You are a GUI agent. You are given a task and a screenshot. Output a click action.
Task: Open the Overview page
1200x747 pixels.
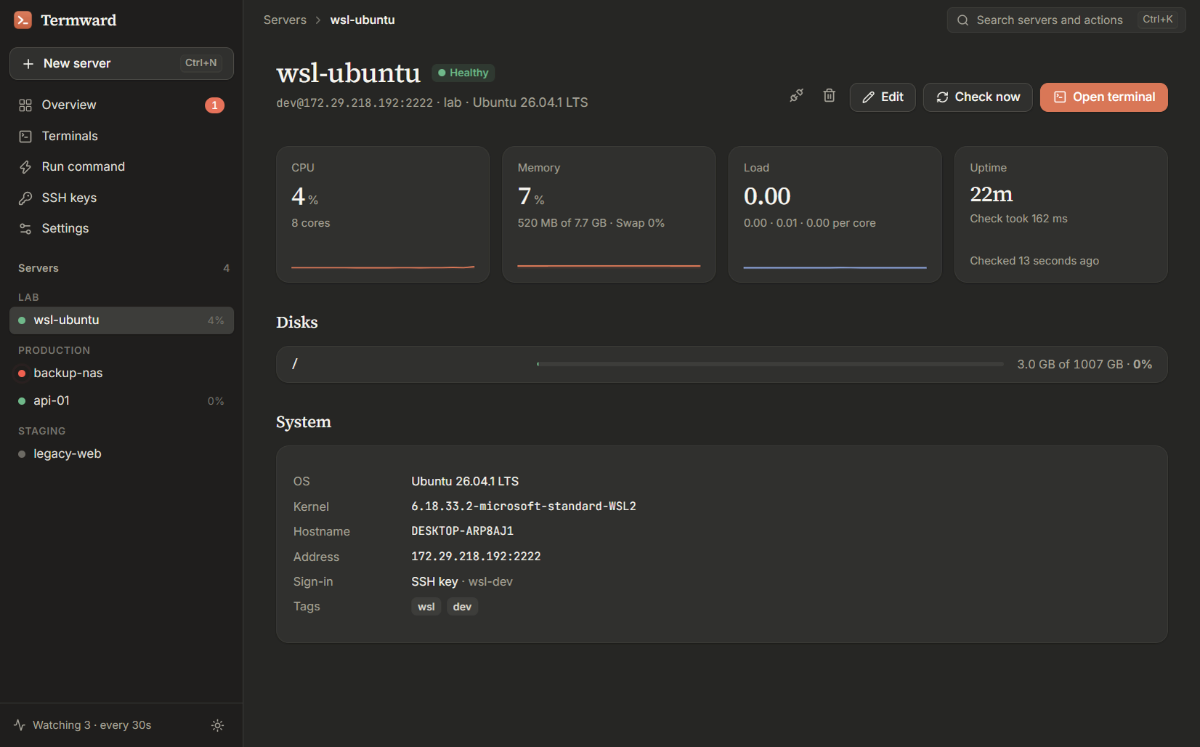(121, 105)
